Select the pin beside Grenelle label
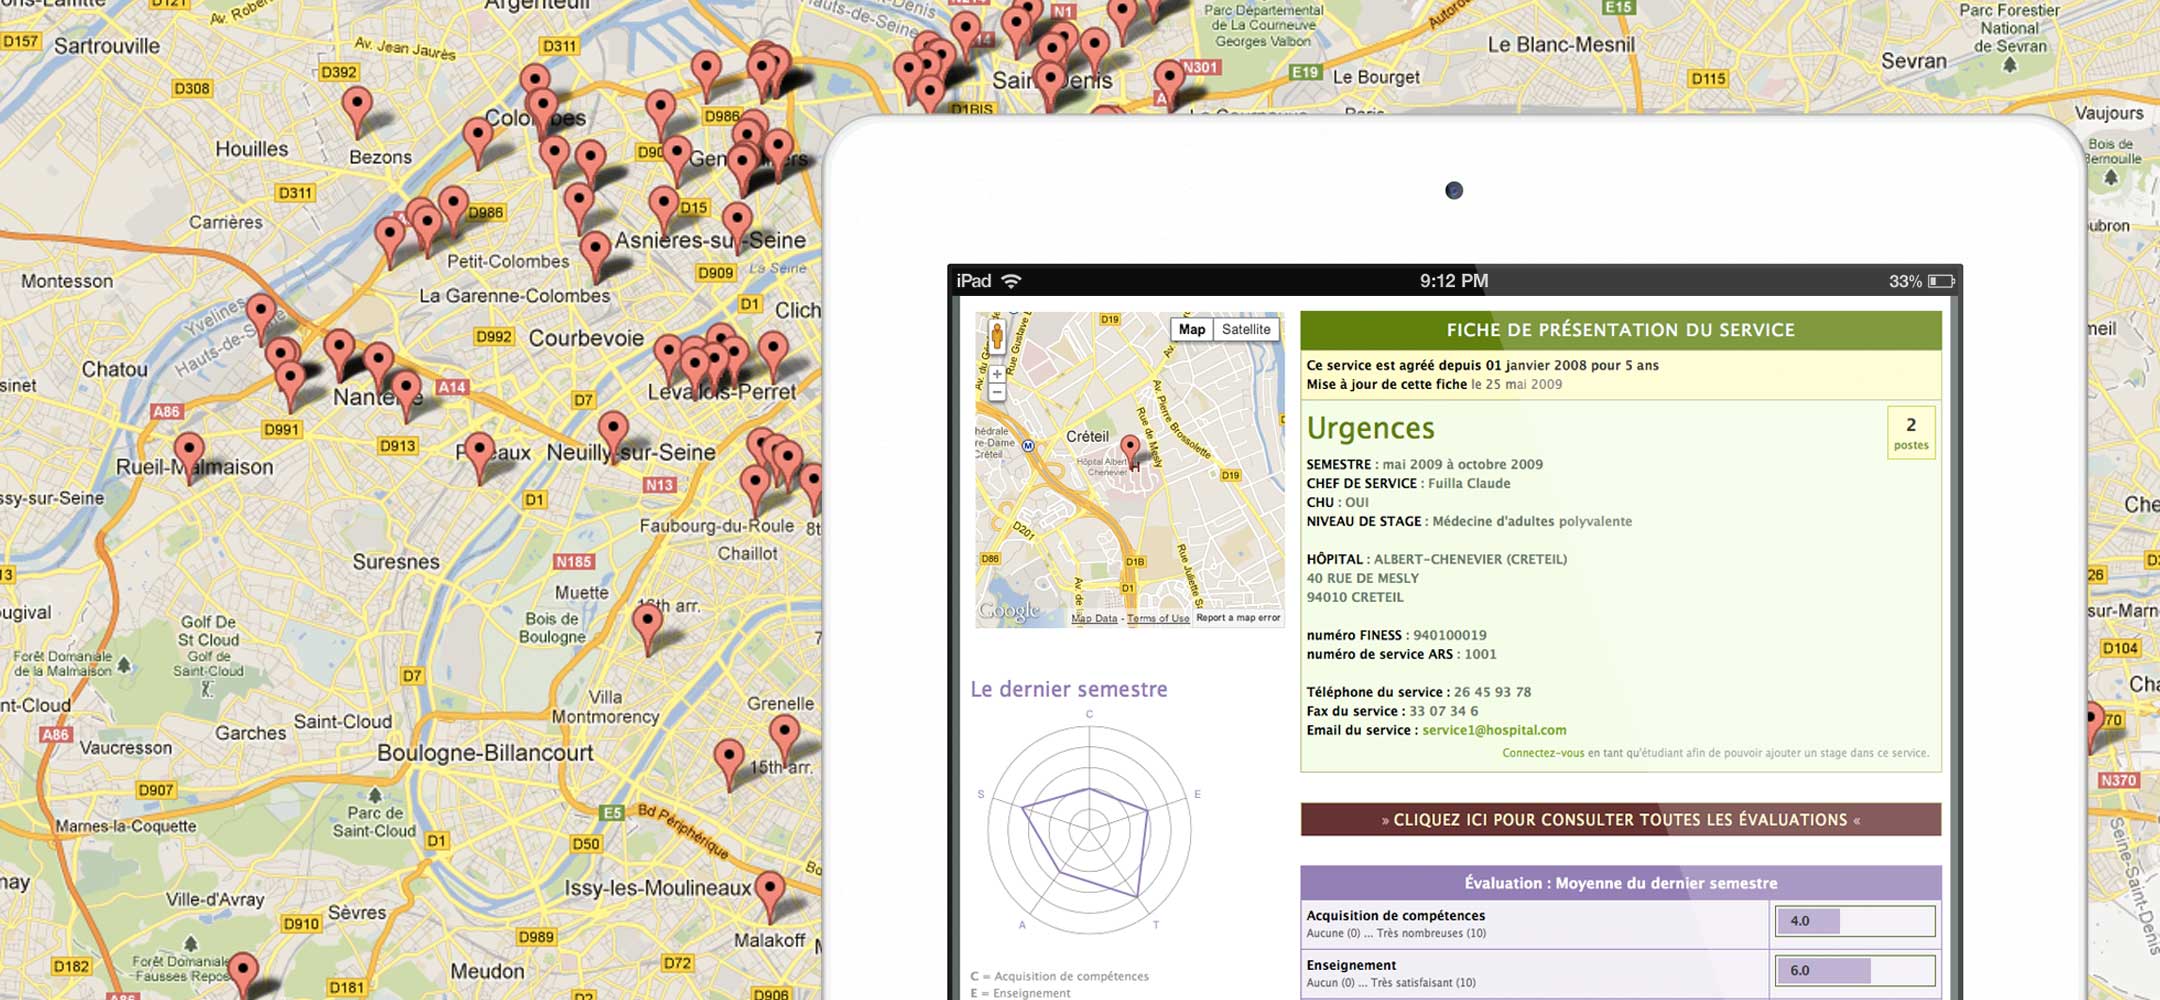Image resolution: width=2160 pixels, height=1000 pixels. tap(784, 741)
